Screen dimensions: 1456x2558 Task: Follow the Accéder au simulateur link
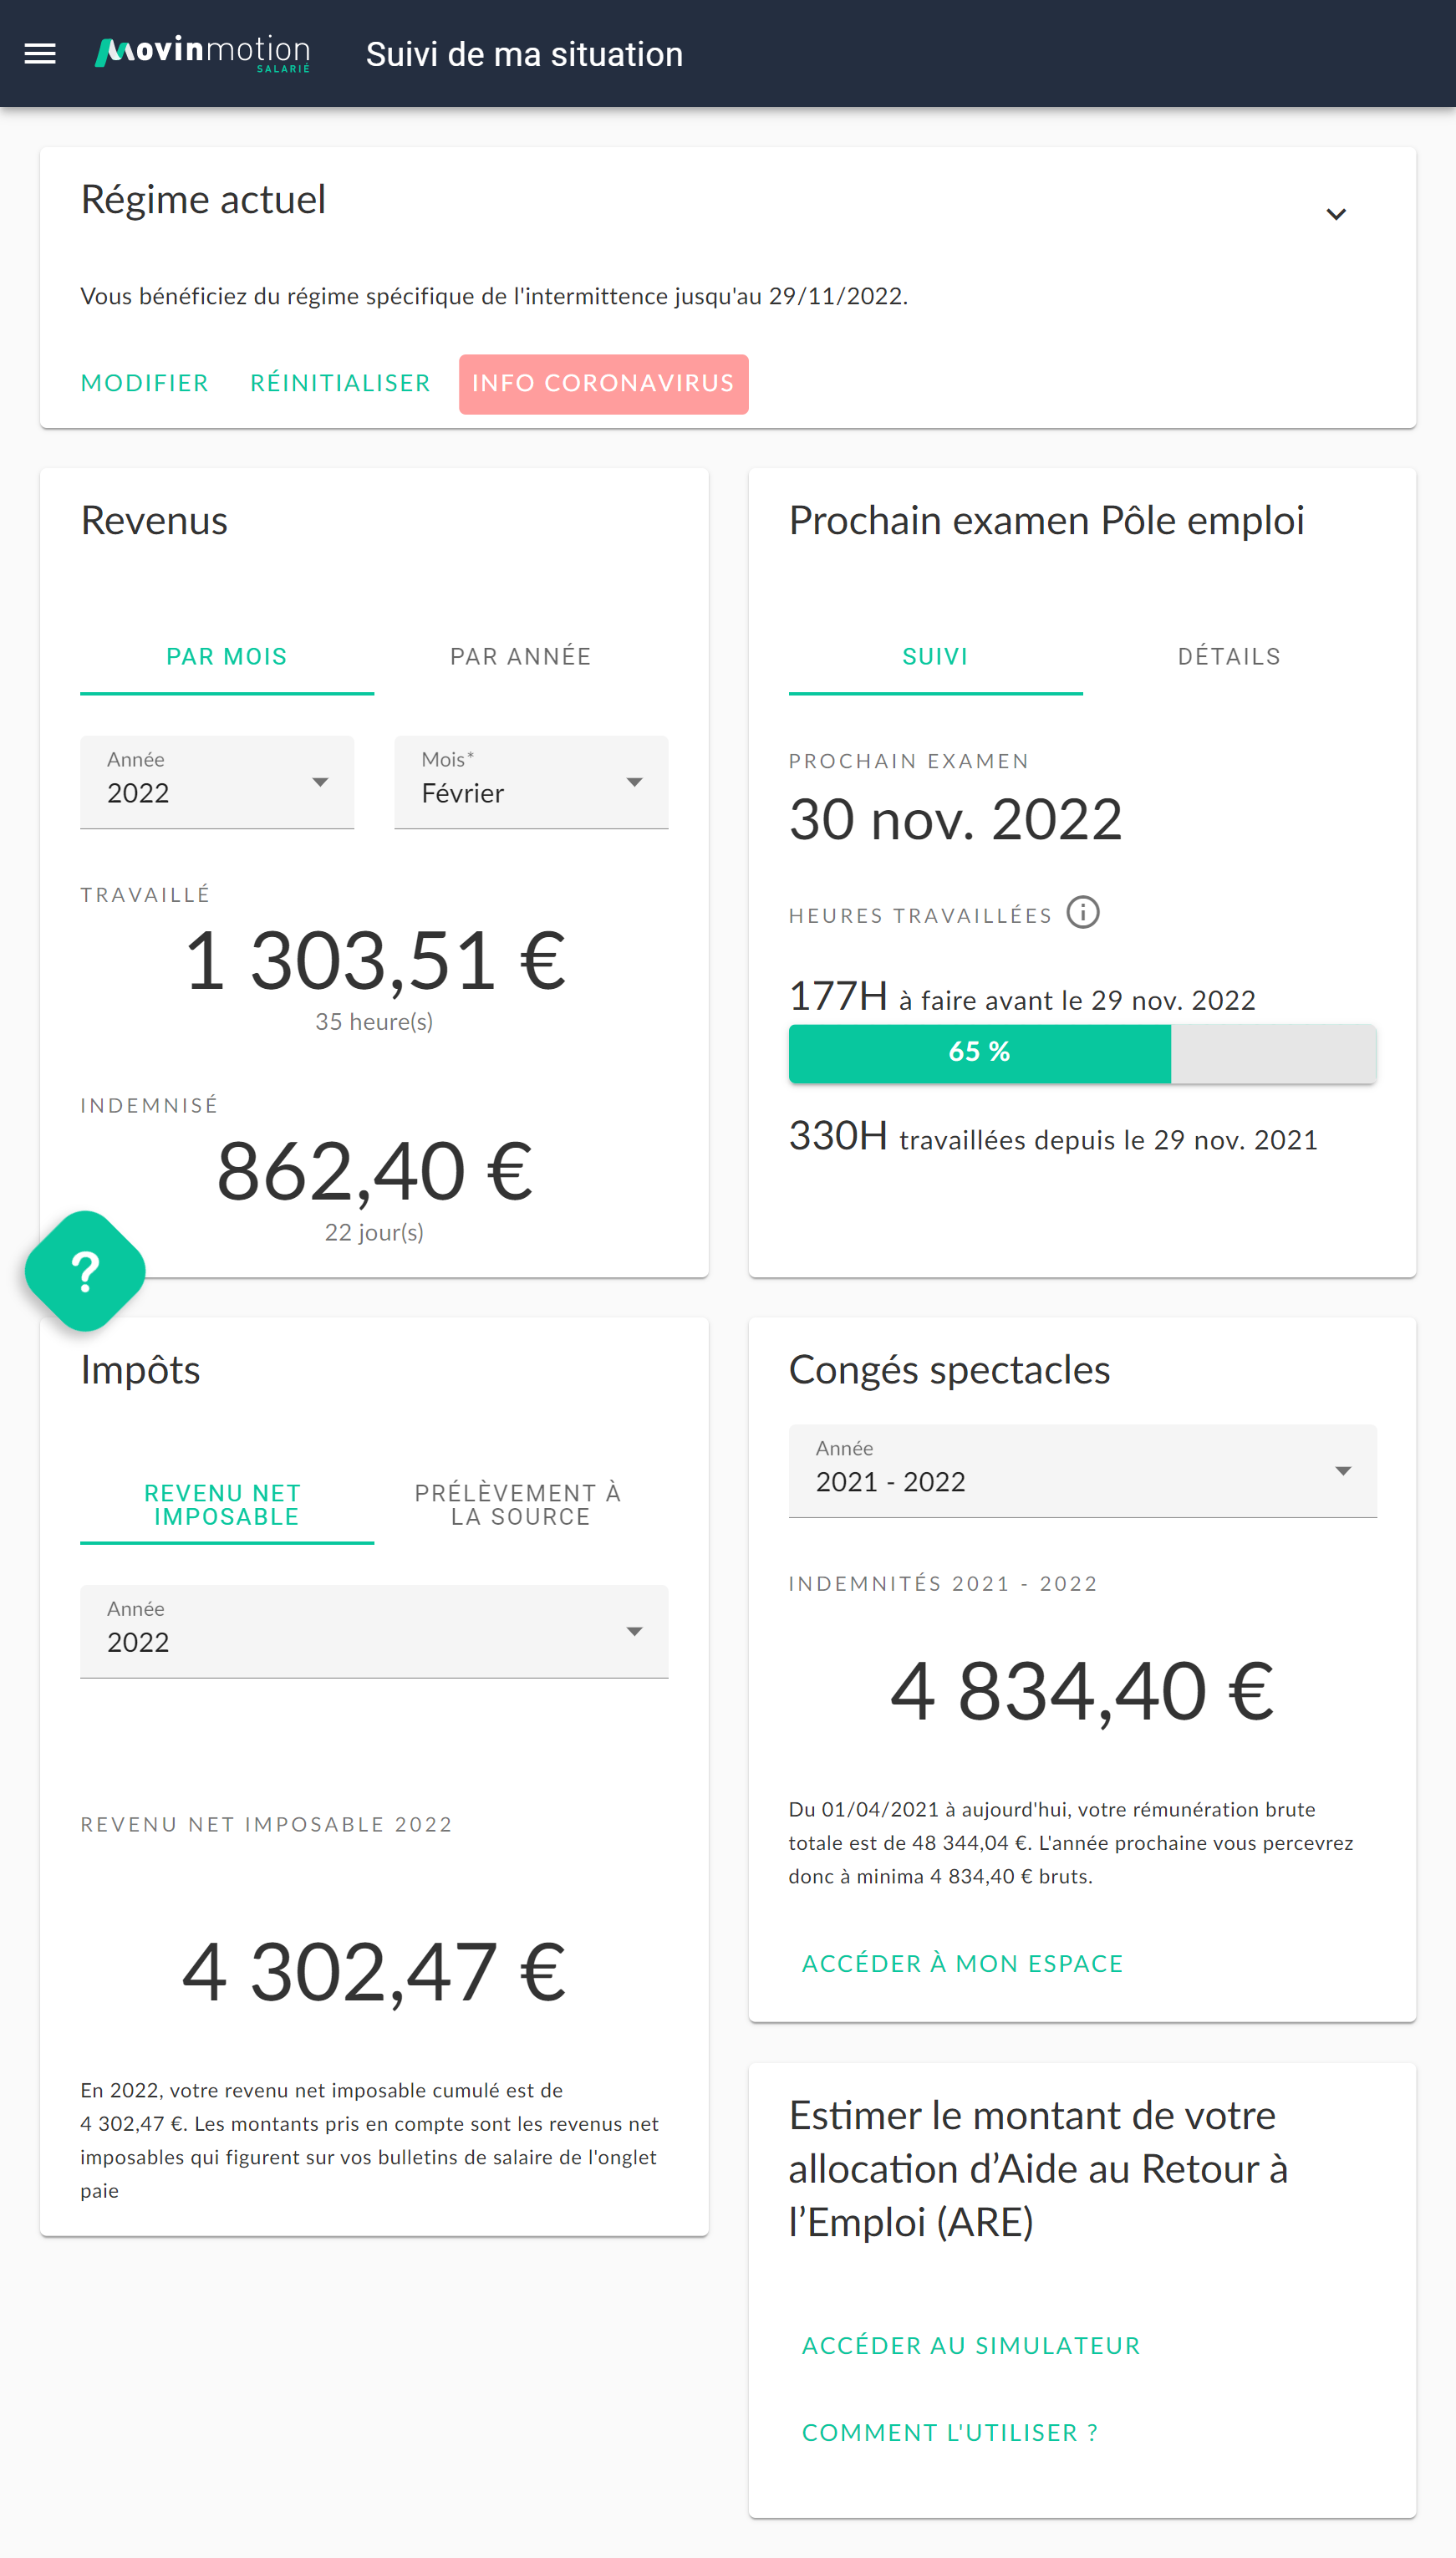[971, 2346]
